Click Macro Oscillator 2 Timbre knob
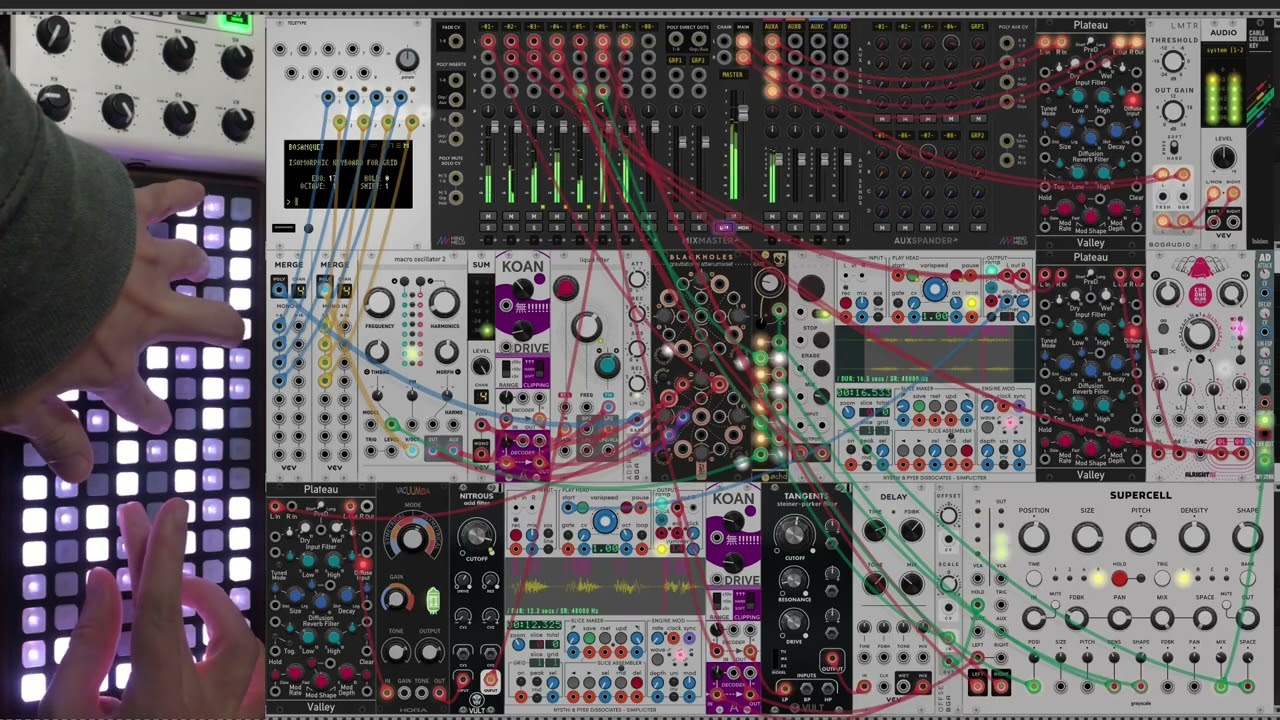Screen dimensions: 1280x720 [x=377, y=351]
